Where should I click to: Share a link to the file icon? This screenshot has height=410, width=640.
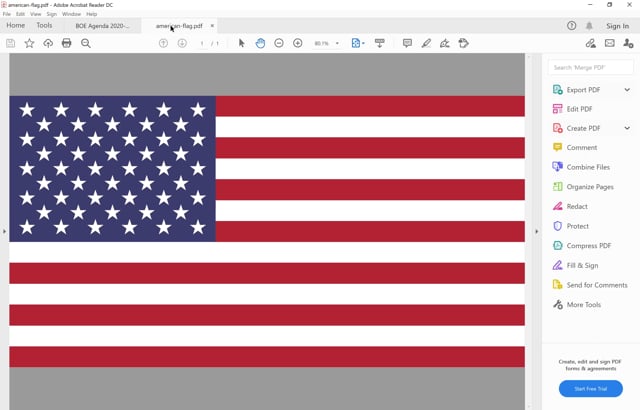591,43
